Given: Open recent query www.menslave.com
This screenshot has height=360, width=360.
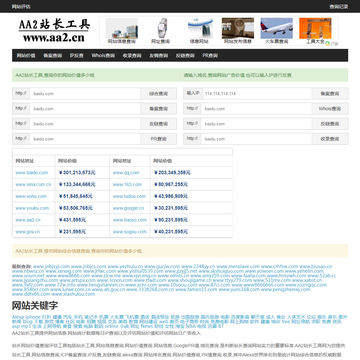Looking at the screenshot, I should [238, 266].
